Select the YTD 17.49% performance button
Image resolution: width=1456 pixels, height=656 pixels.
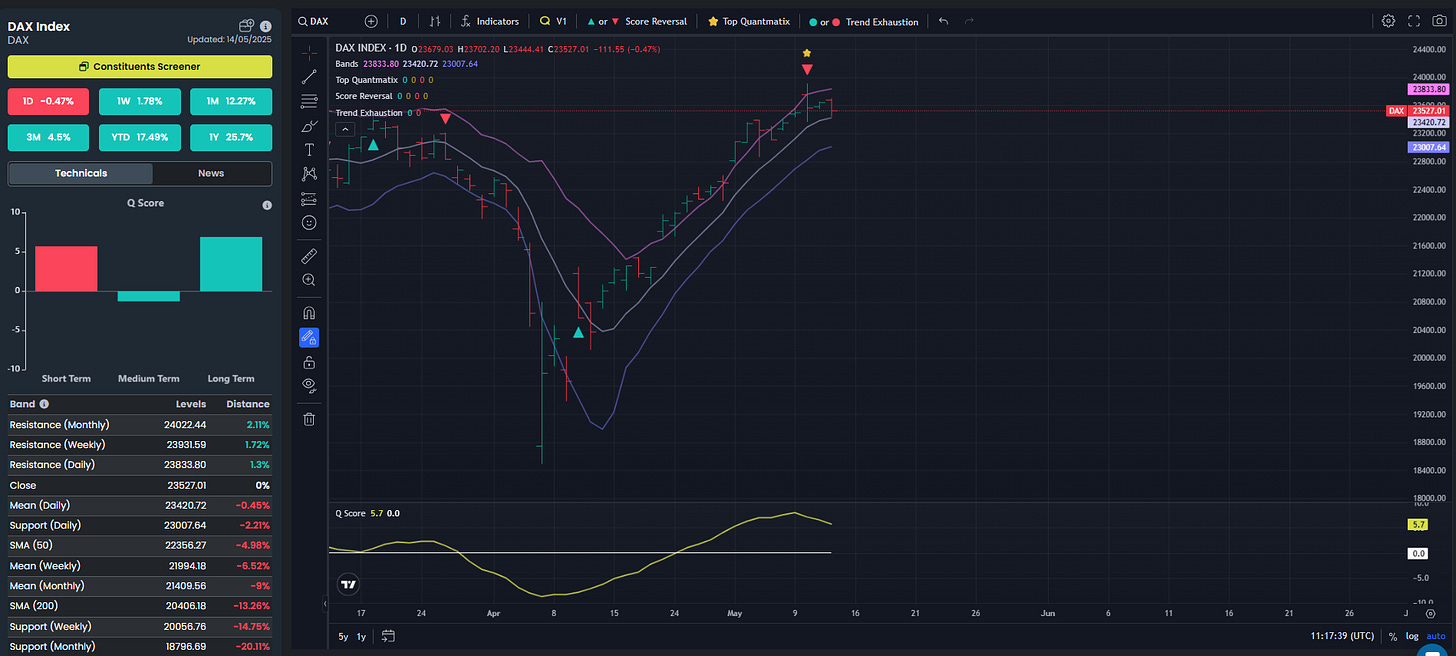tap(140, 137)
